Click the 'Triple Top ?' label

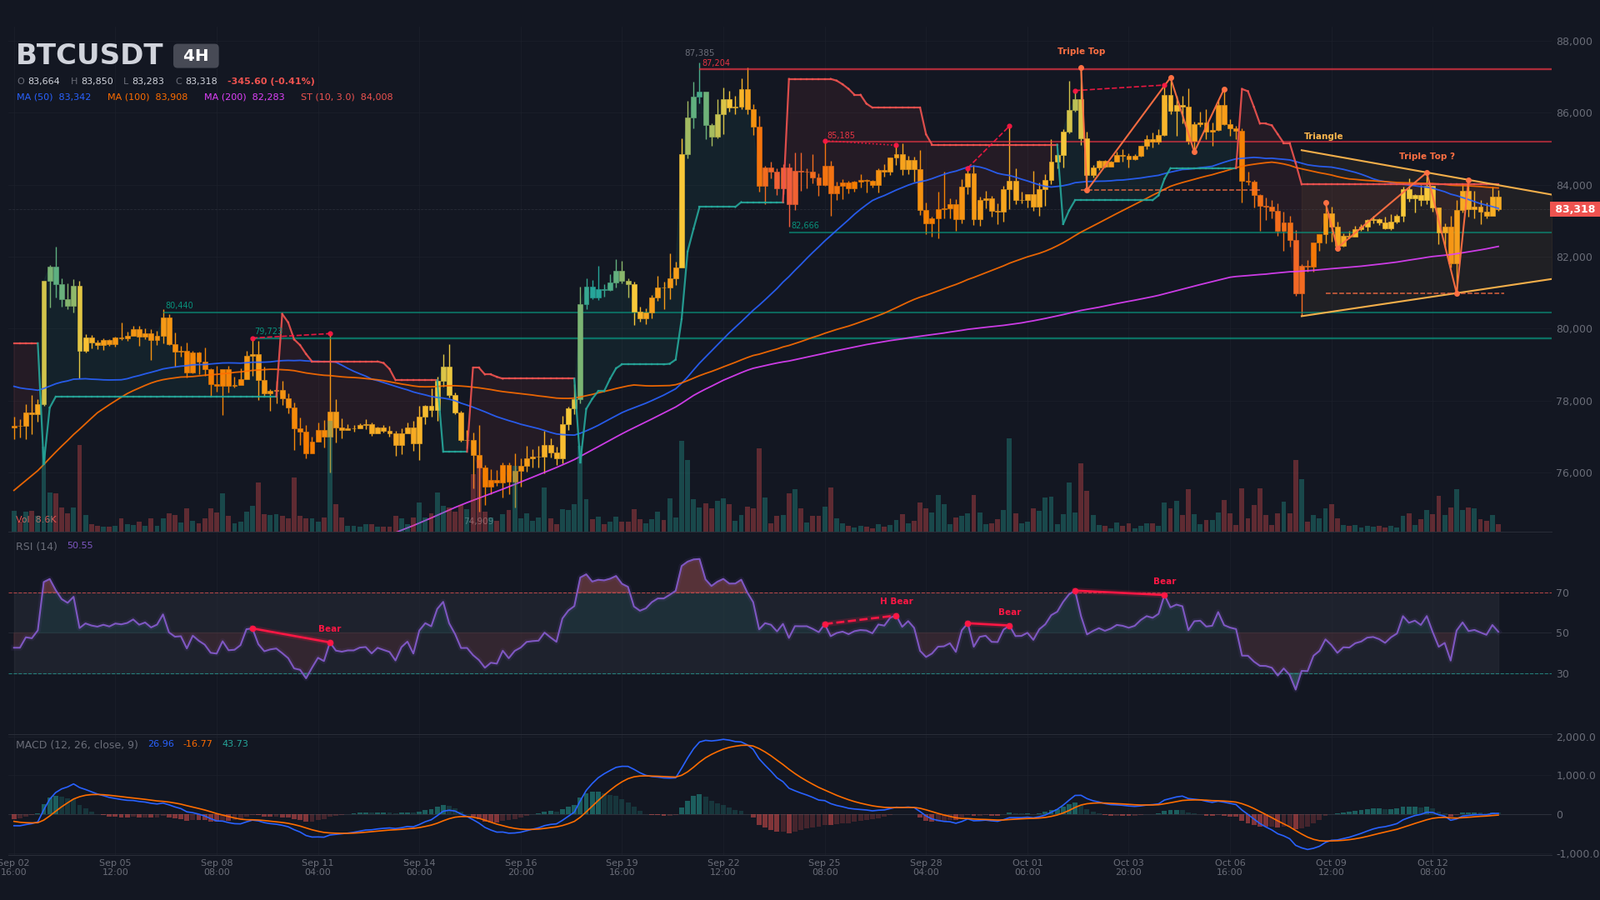pos(1426,156)
